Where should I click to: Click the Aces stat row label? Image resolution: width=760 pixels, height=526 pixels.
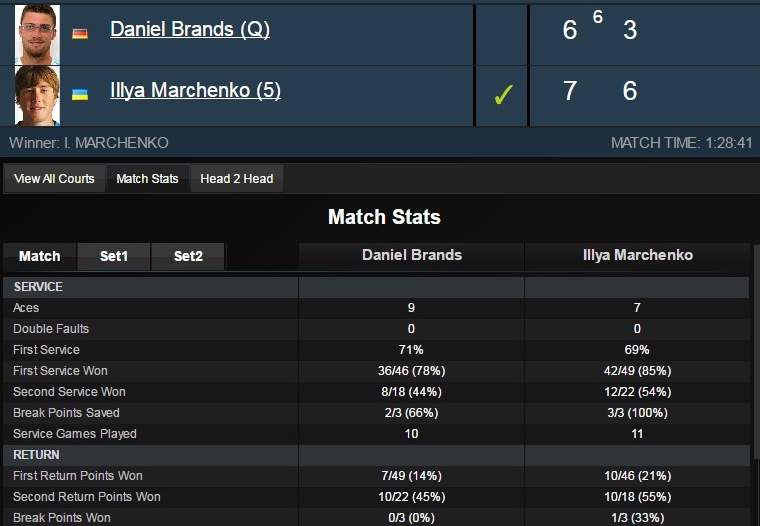coord(27,308)
